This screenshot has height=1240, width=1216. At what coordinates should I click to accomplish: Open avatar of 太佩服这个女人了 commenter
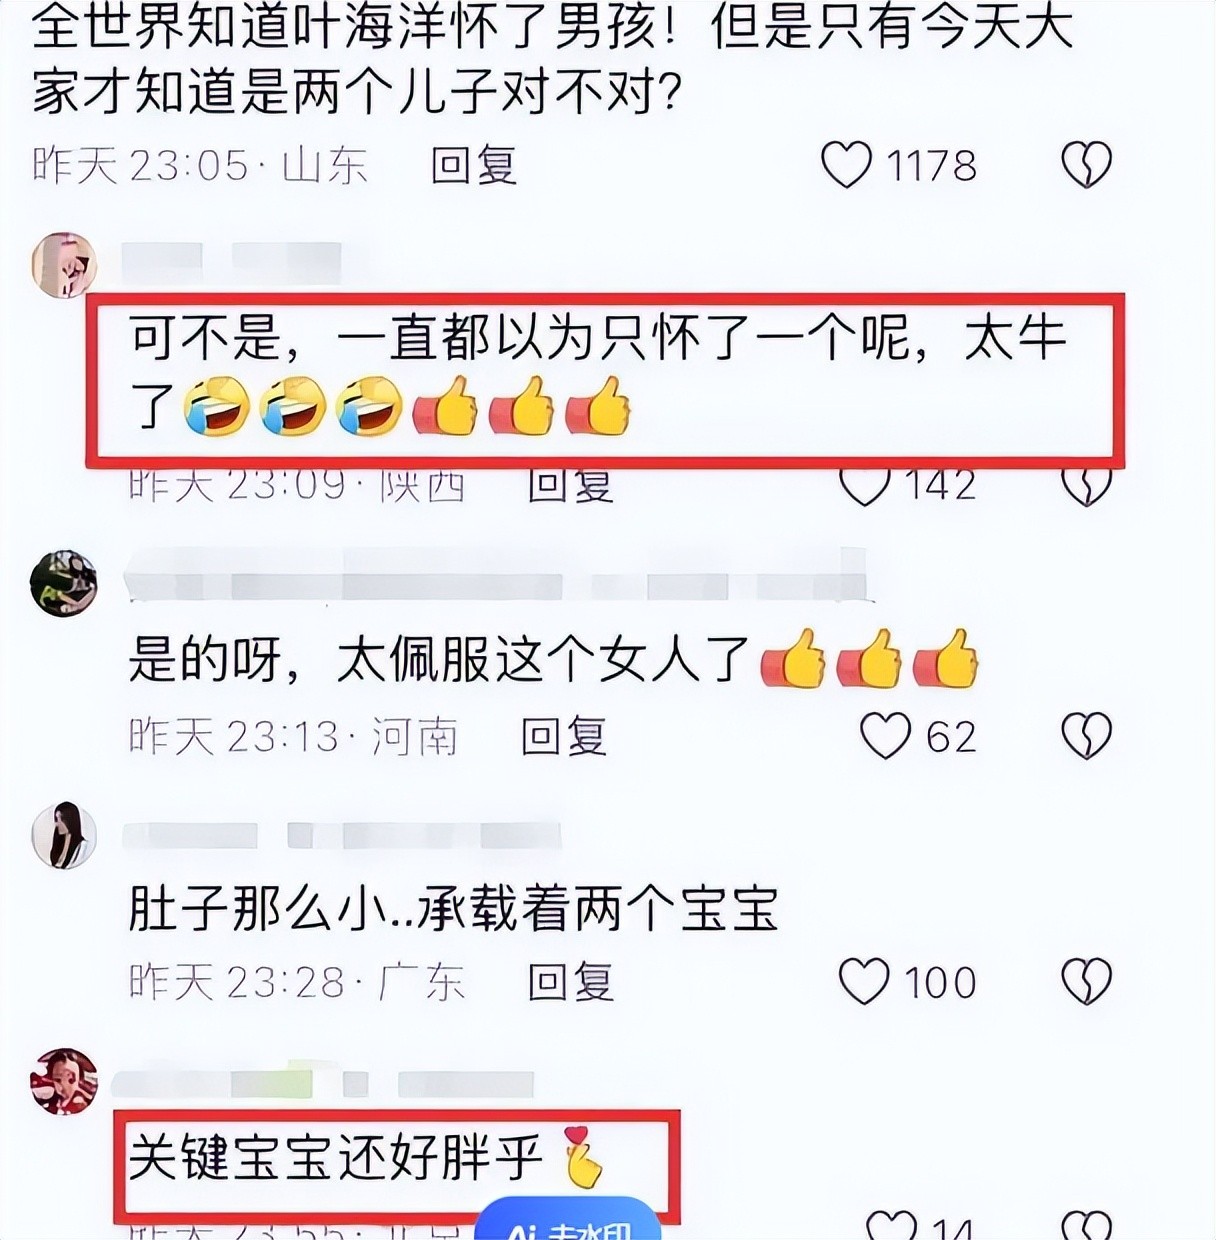pyautogui.click(x=64, y=583)
